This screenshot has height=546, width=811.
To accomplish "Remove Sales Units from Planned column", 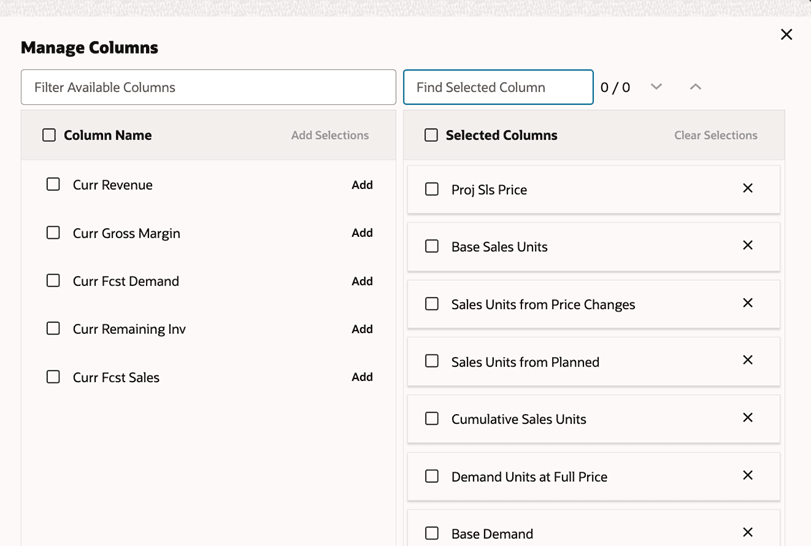I will point(747,360).
